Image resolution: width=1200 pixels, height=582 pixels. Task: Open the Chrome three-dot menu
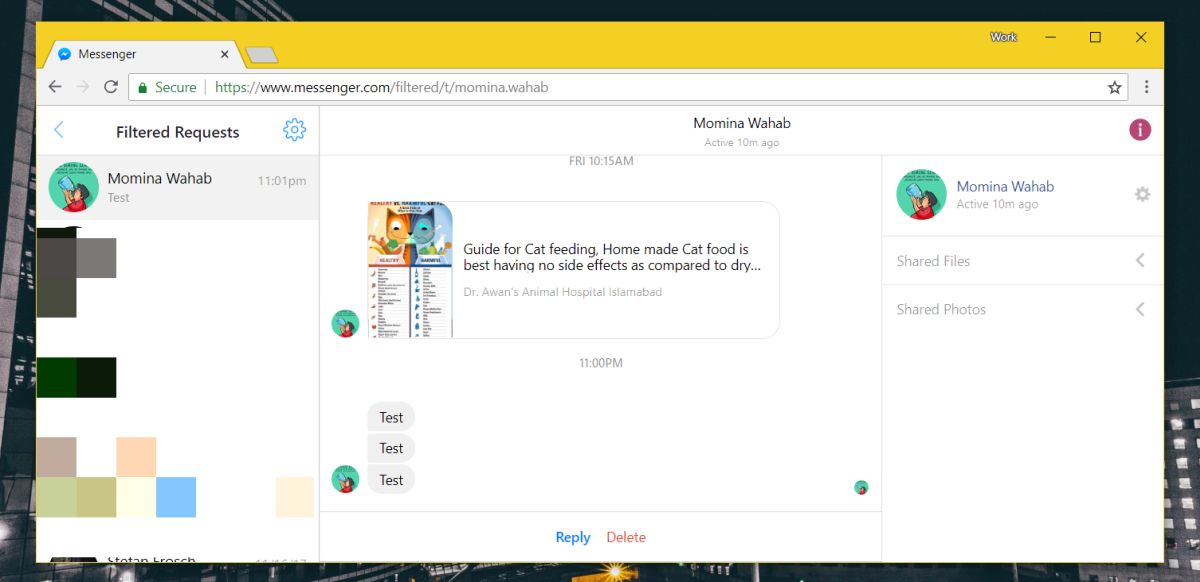(x=1147, y=87)
